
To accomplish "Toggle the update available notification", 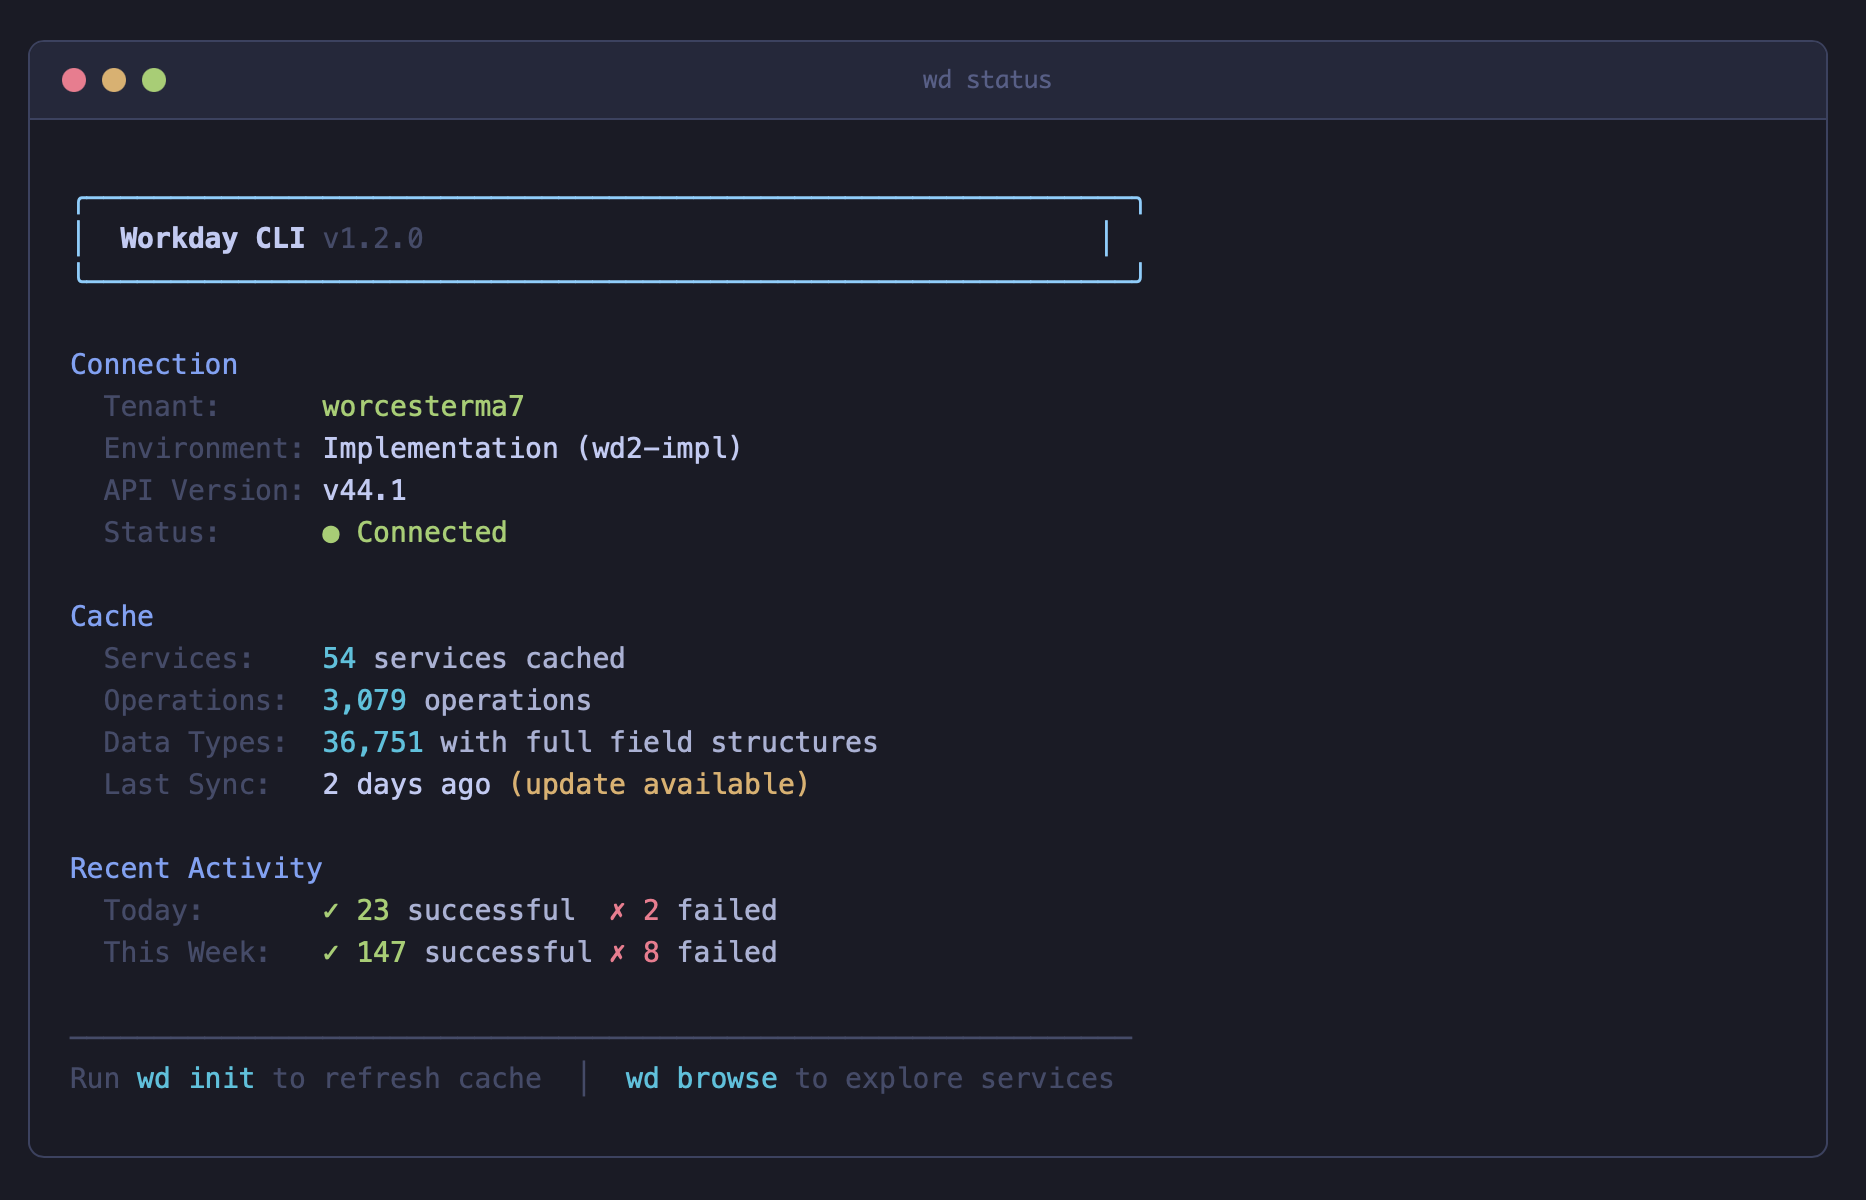I will point(658,784).
